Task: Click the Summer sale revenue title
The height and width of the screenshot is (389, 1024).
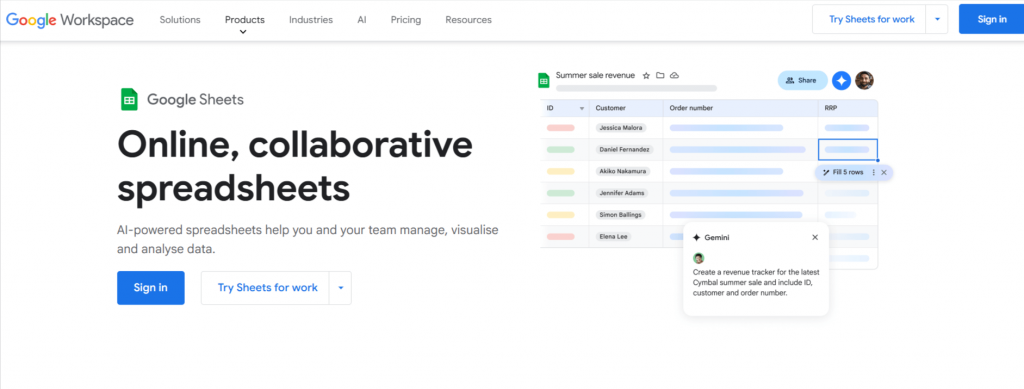Action: click(595, 76)
